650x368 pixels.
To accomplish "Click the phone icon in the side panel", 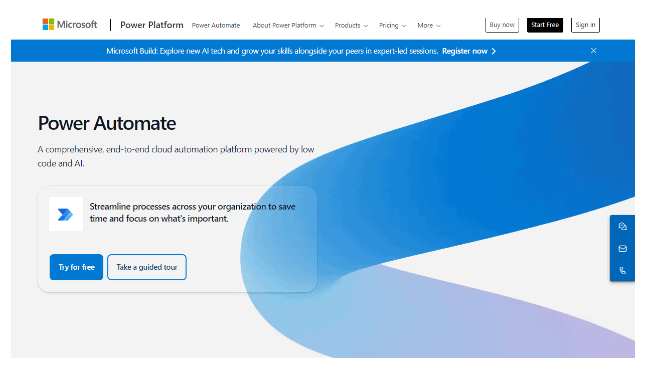I will 622,271.
